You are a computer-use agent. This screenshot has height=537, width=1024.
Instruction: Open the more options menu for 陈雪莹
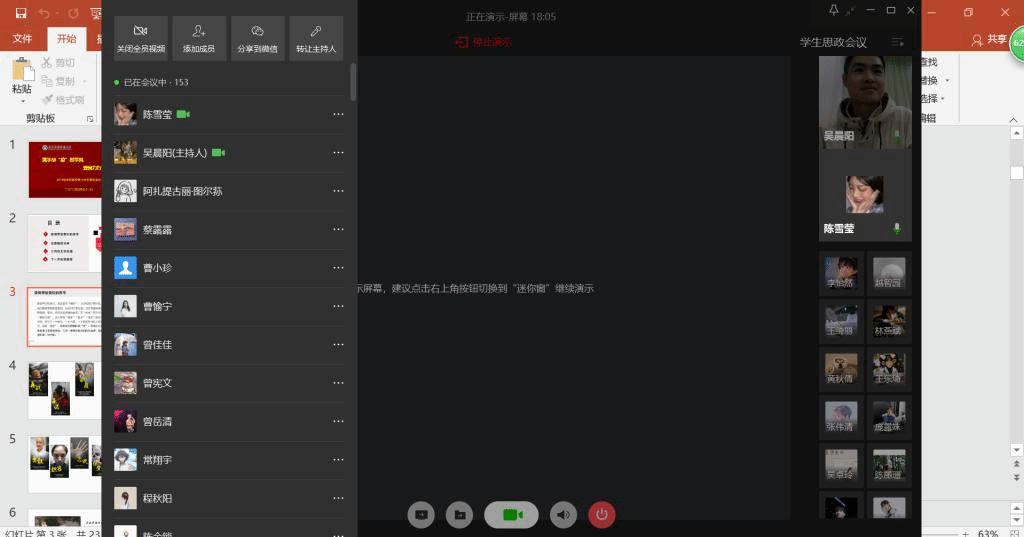tap(338, 115)
